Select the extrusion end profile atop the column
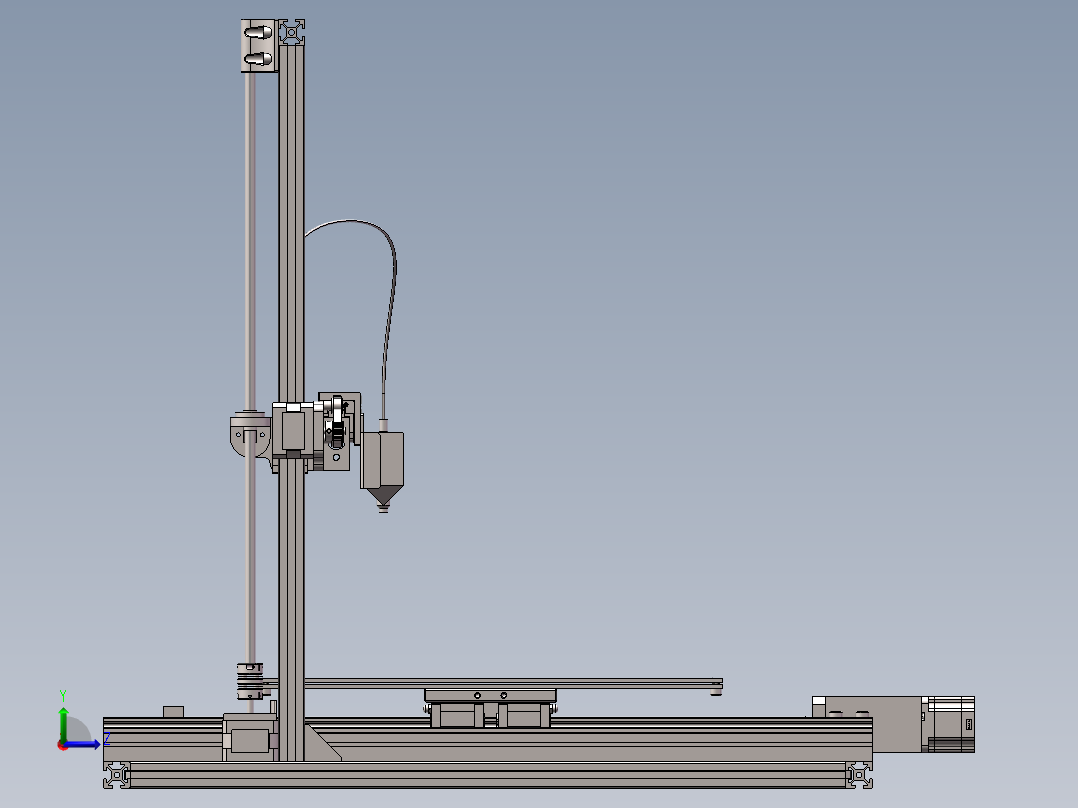1078x808 pixels. point(292,32)
